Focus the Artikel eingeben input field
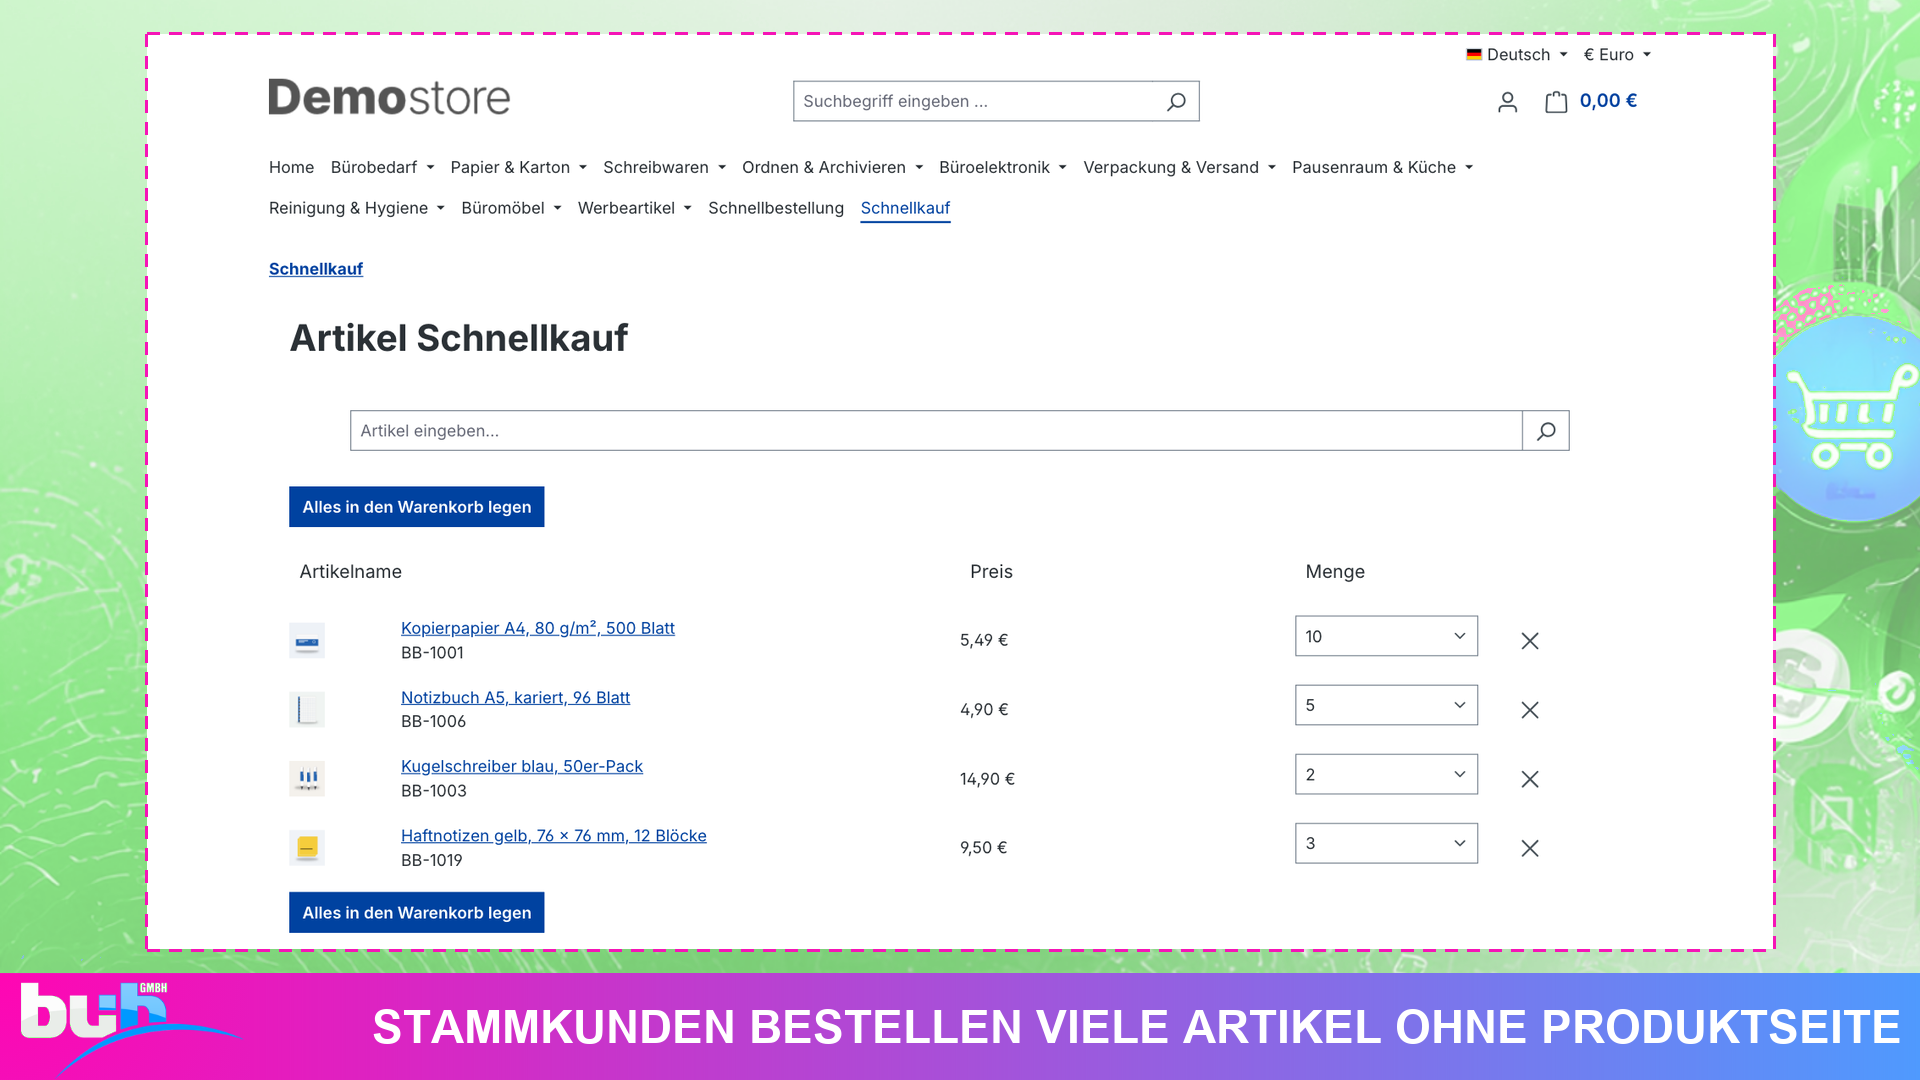The image size is (1920, 1080). tap(936, 431)
